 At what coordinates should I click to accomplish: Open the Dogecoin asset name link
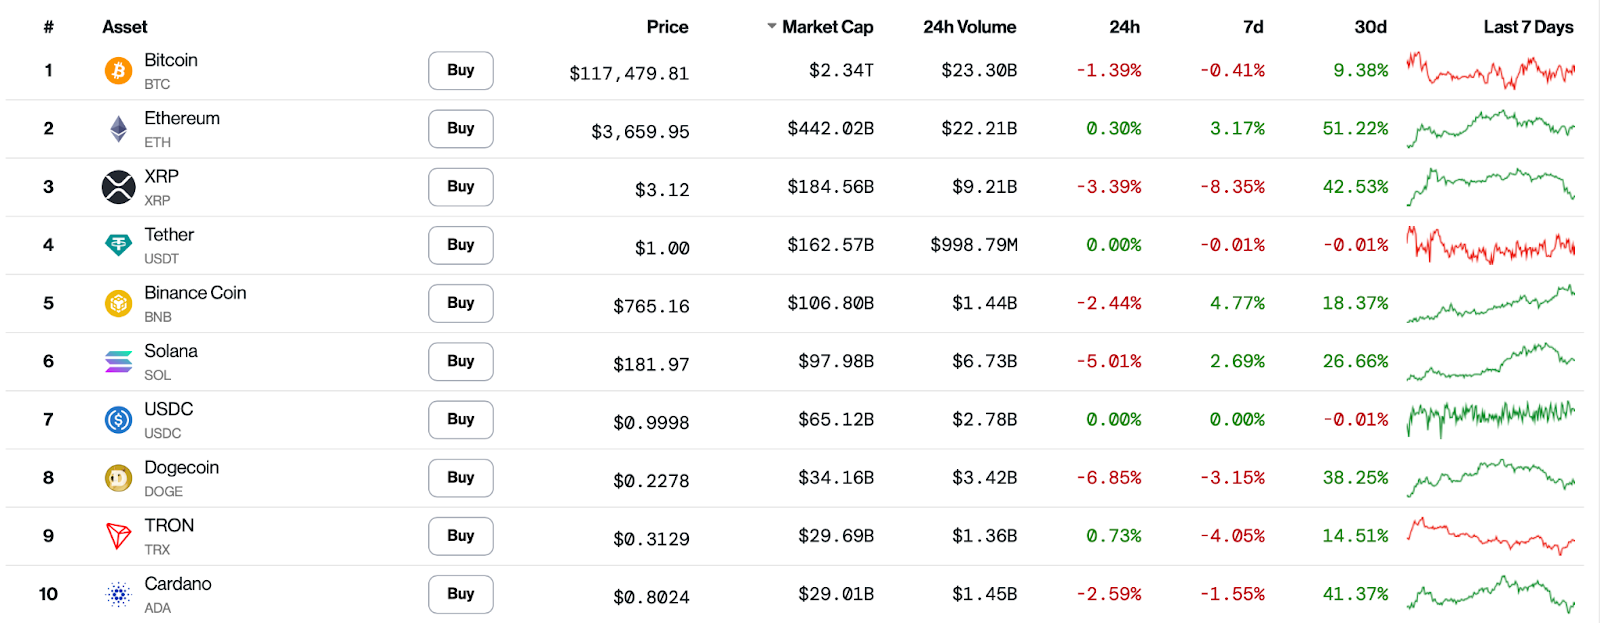point(181,467)
